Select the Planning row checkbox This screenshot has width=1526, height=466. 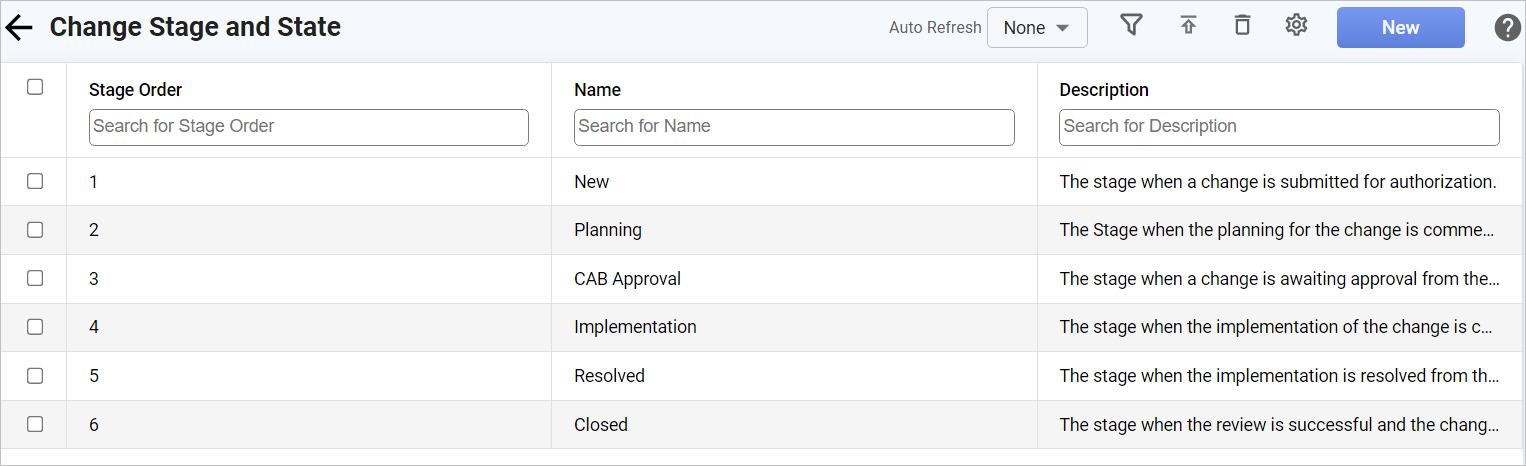tap(35, 230)
